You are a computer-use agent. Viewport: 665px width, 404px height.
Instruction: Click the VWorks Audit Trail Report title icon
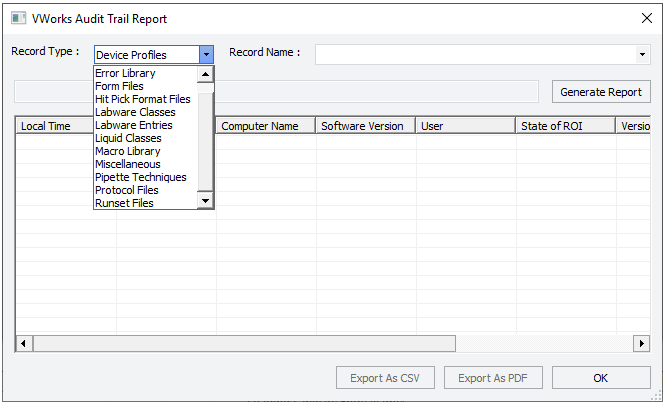click(x=18, y=18)
